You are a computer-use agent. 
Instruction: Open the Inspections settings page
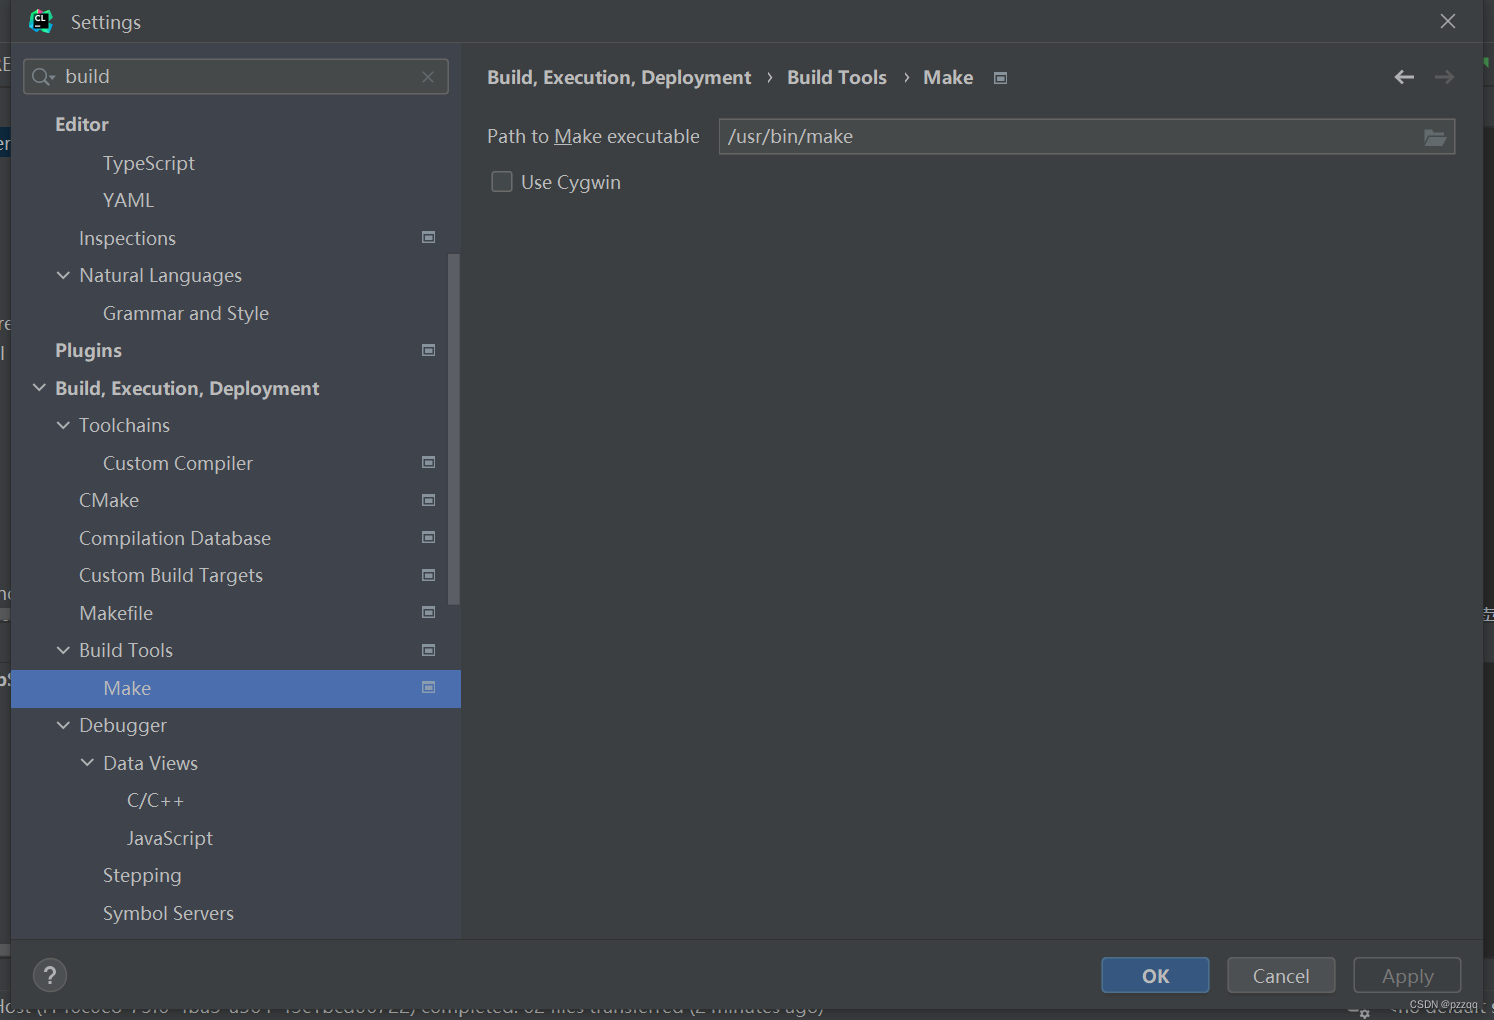point(128,238)
